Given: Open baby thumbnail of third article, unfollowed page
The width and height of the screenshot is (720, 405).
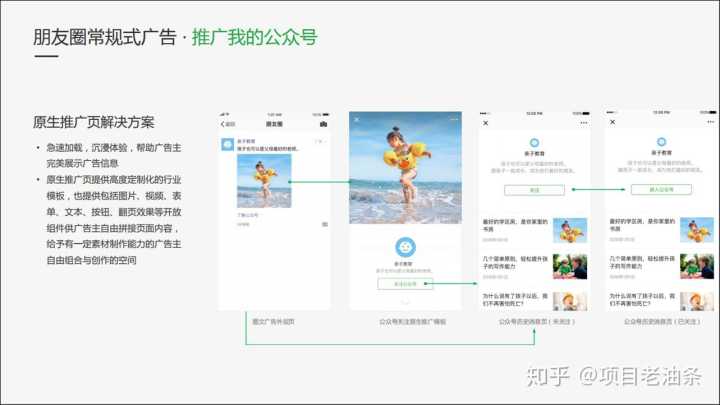Looking at the screenshot, I should [570, 301].
